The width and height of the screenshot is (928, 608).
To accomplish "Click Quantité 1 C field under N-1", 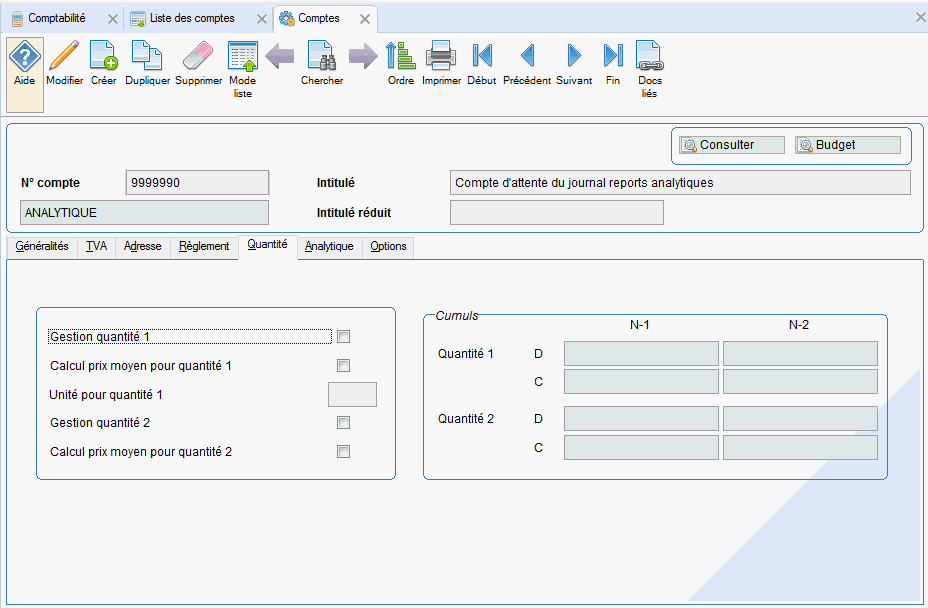I will click(x=641, y=382).
